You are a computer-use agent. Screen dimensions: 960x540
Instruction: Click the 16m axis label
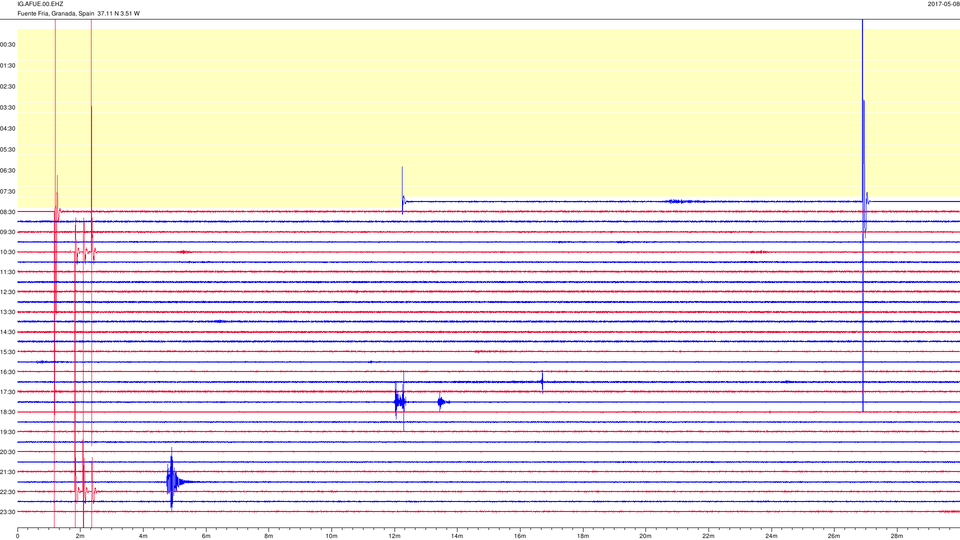(520, 536)
